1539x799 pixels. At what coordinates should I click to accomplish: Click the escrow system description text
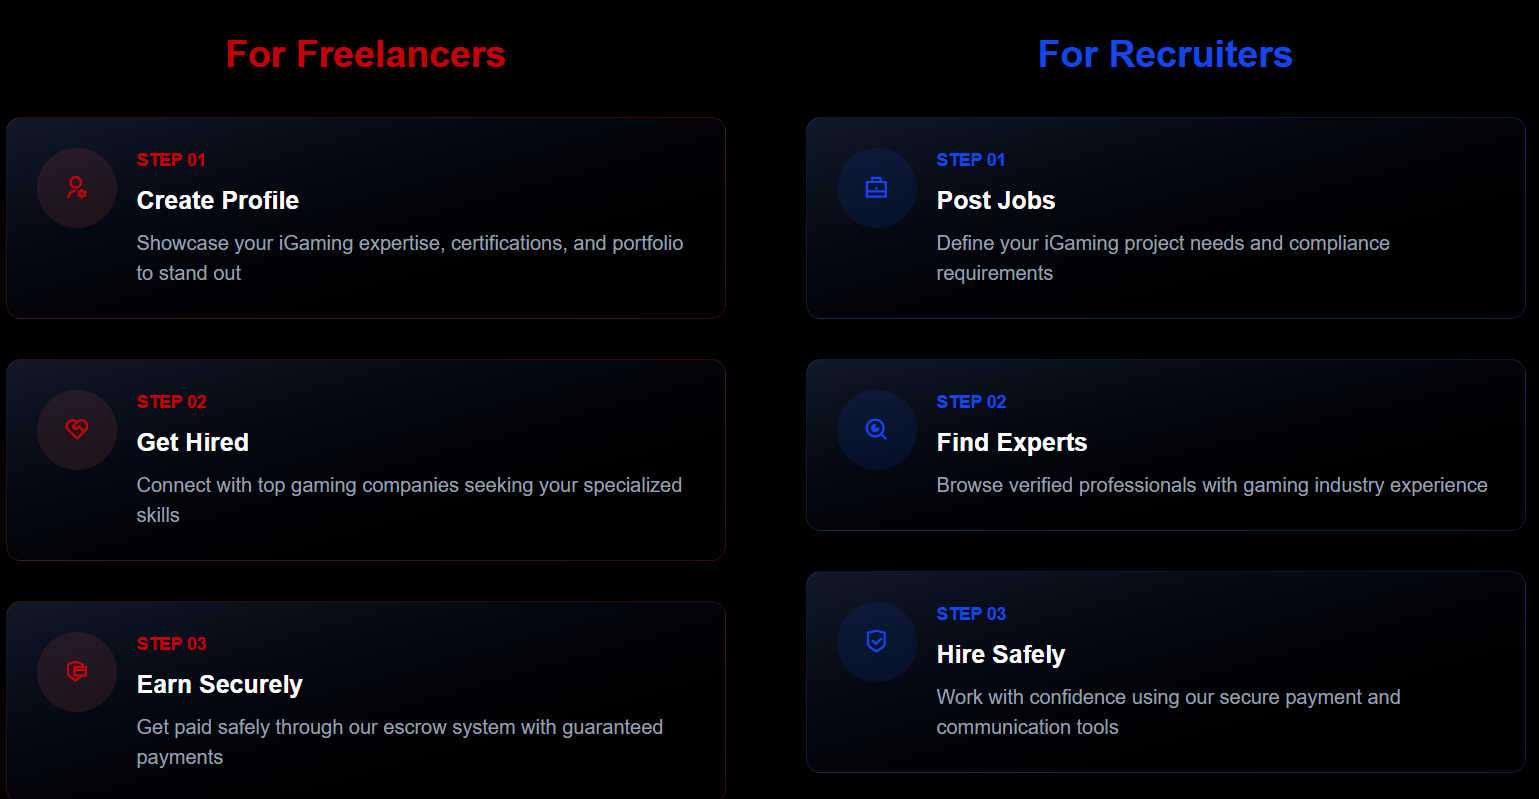click(x=399, y=728)
